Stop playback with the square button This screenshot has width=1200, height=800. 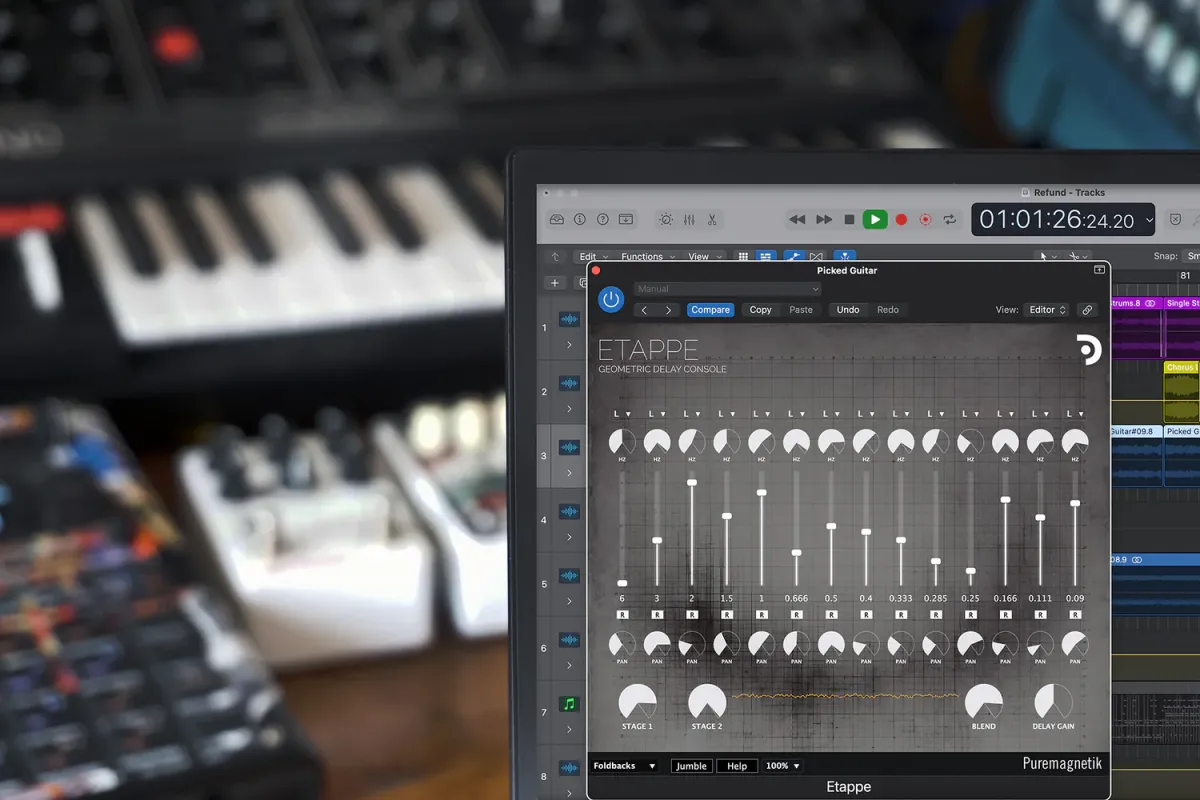coord(849,219)
